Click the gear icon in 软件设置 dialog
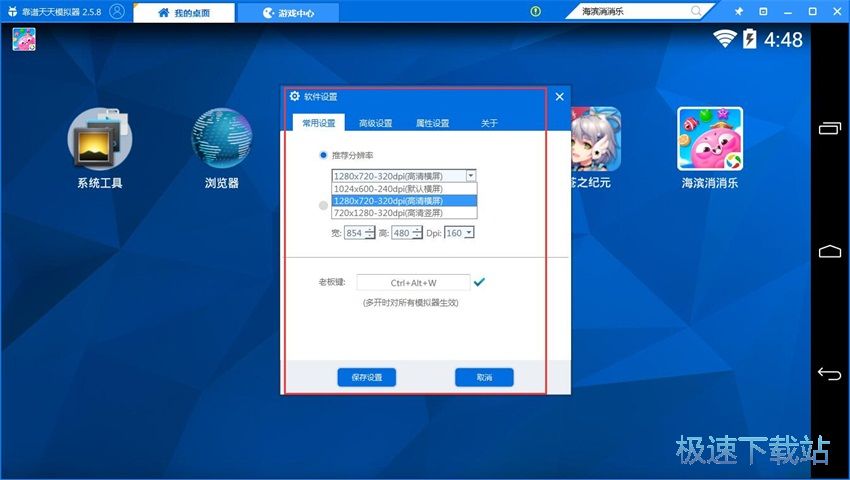Image resolution: width=850 pixels, height=480 pixels. click(x=294, y=96)
